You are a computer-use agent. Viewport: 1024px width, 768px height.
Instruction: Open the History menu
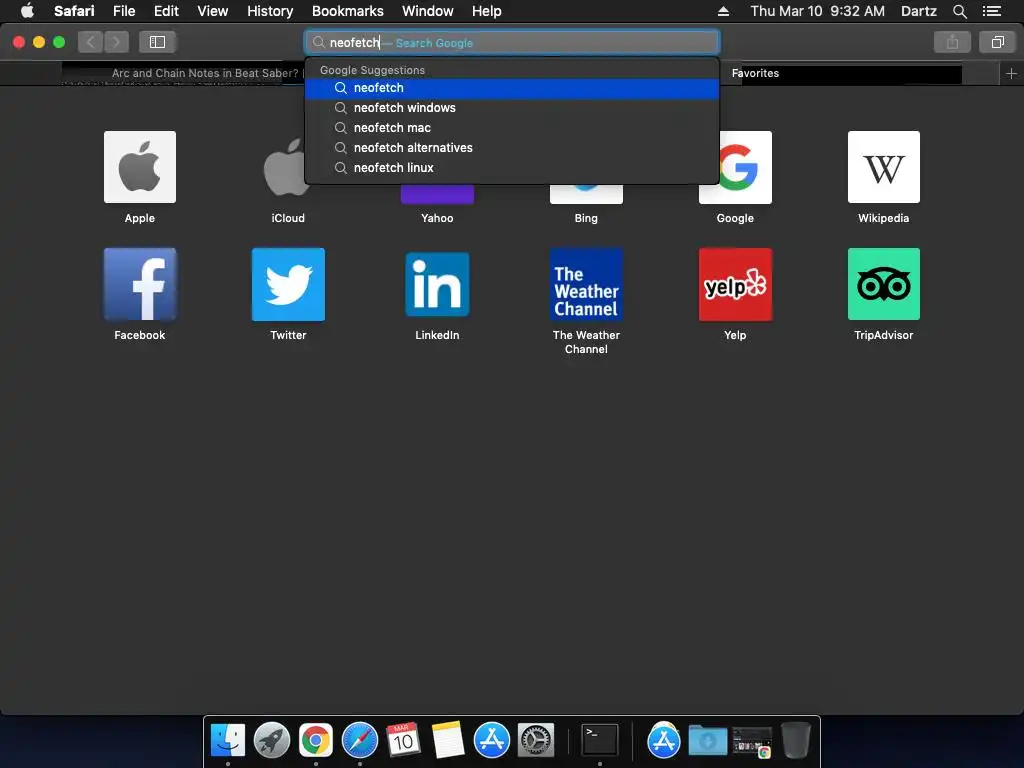point(270,11)
